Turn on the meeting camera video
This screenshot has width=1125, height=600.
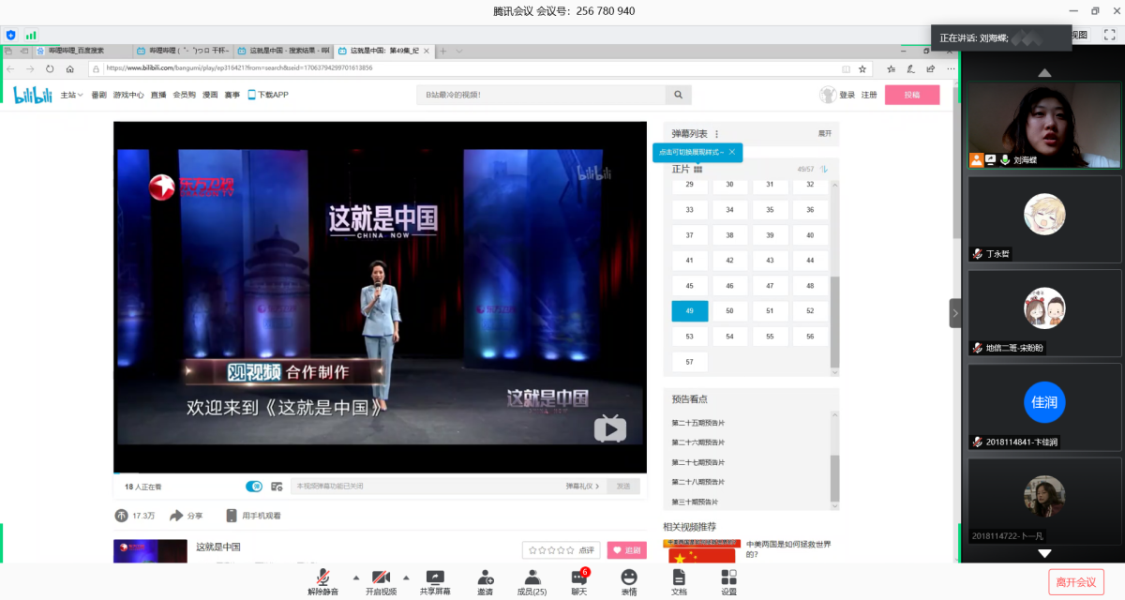click(x=381, y=582)
